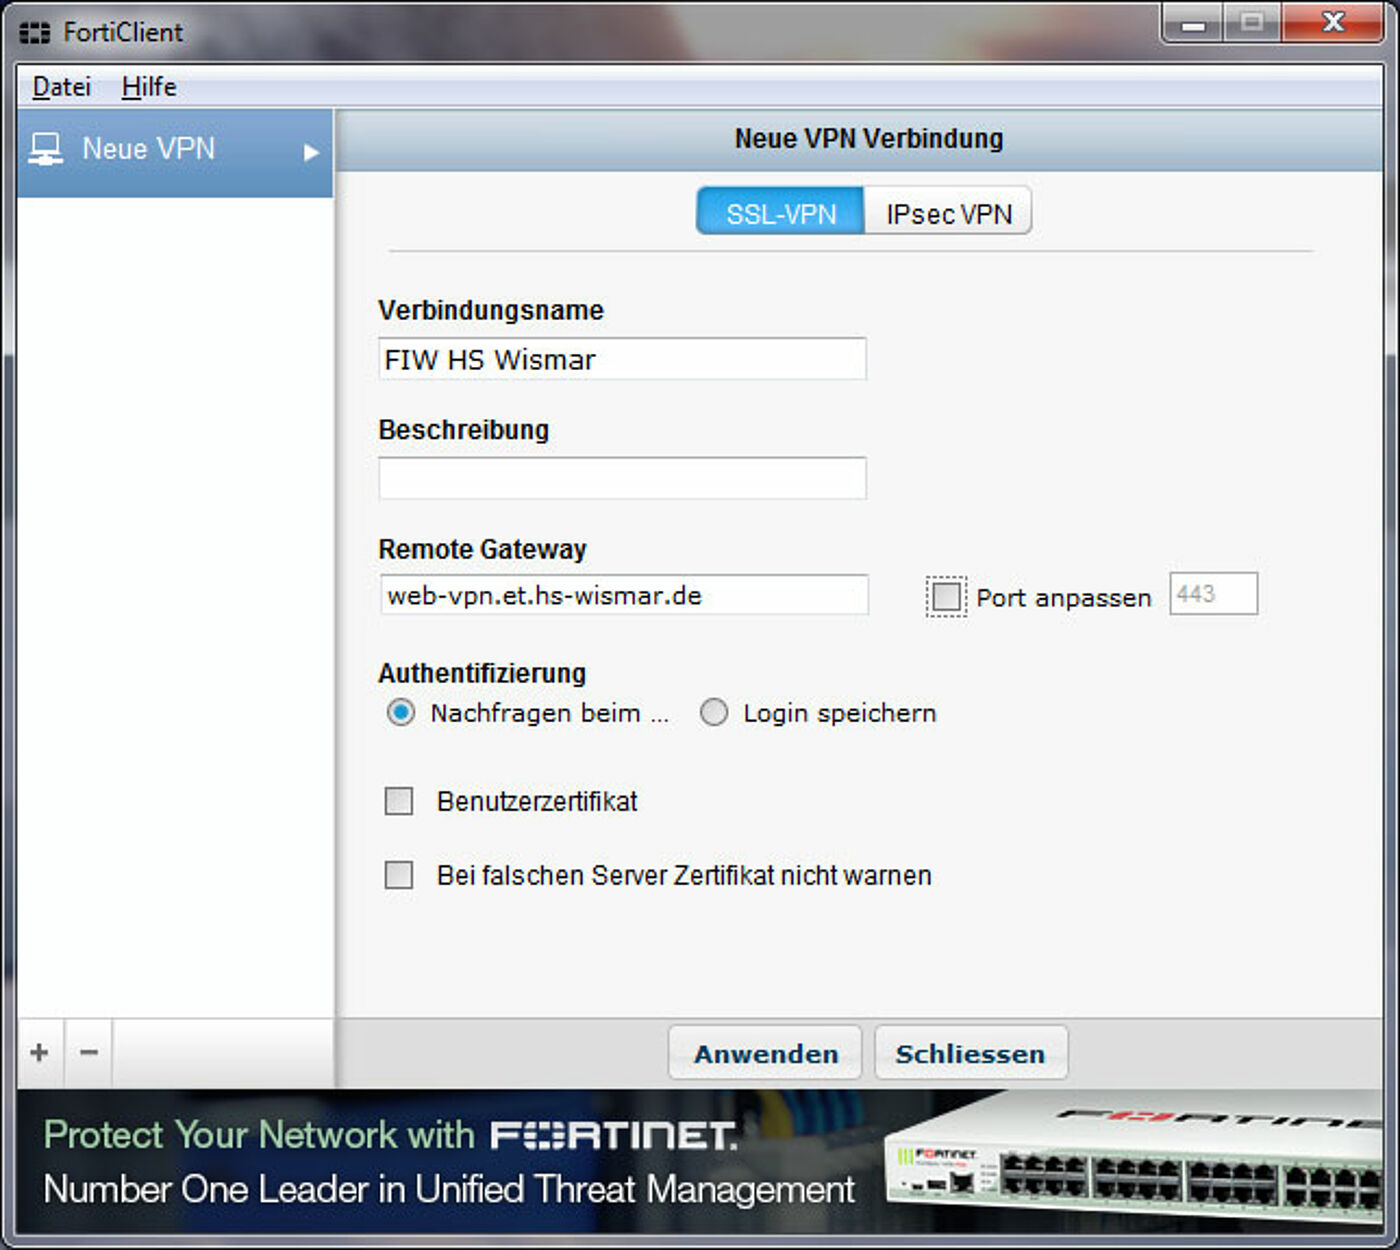Click the Beschreibung input field
Screen dimensions: 1400x1250
[x=622, y=478]
